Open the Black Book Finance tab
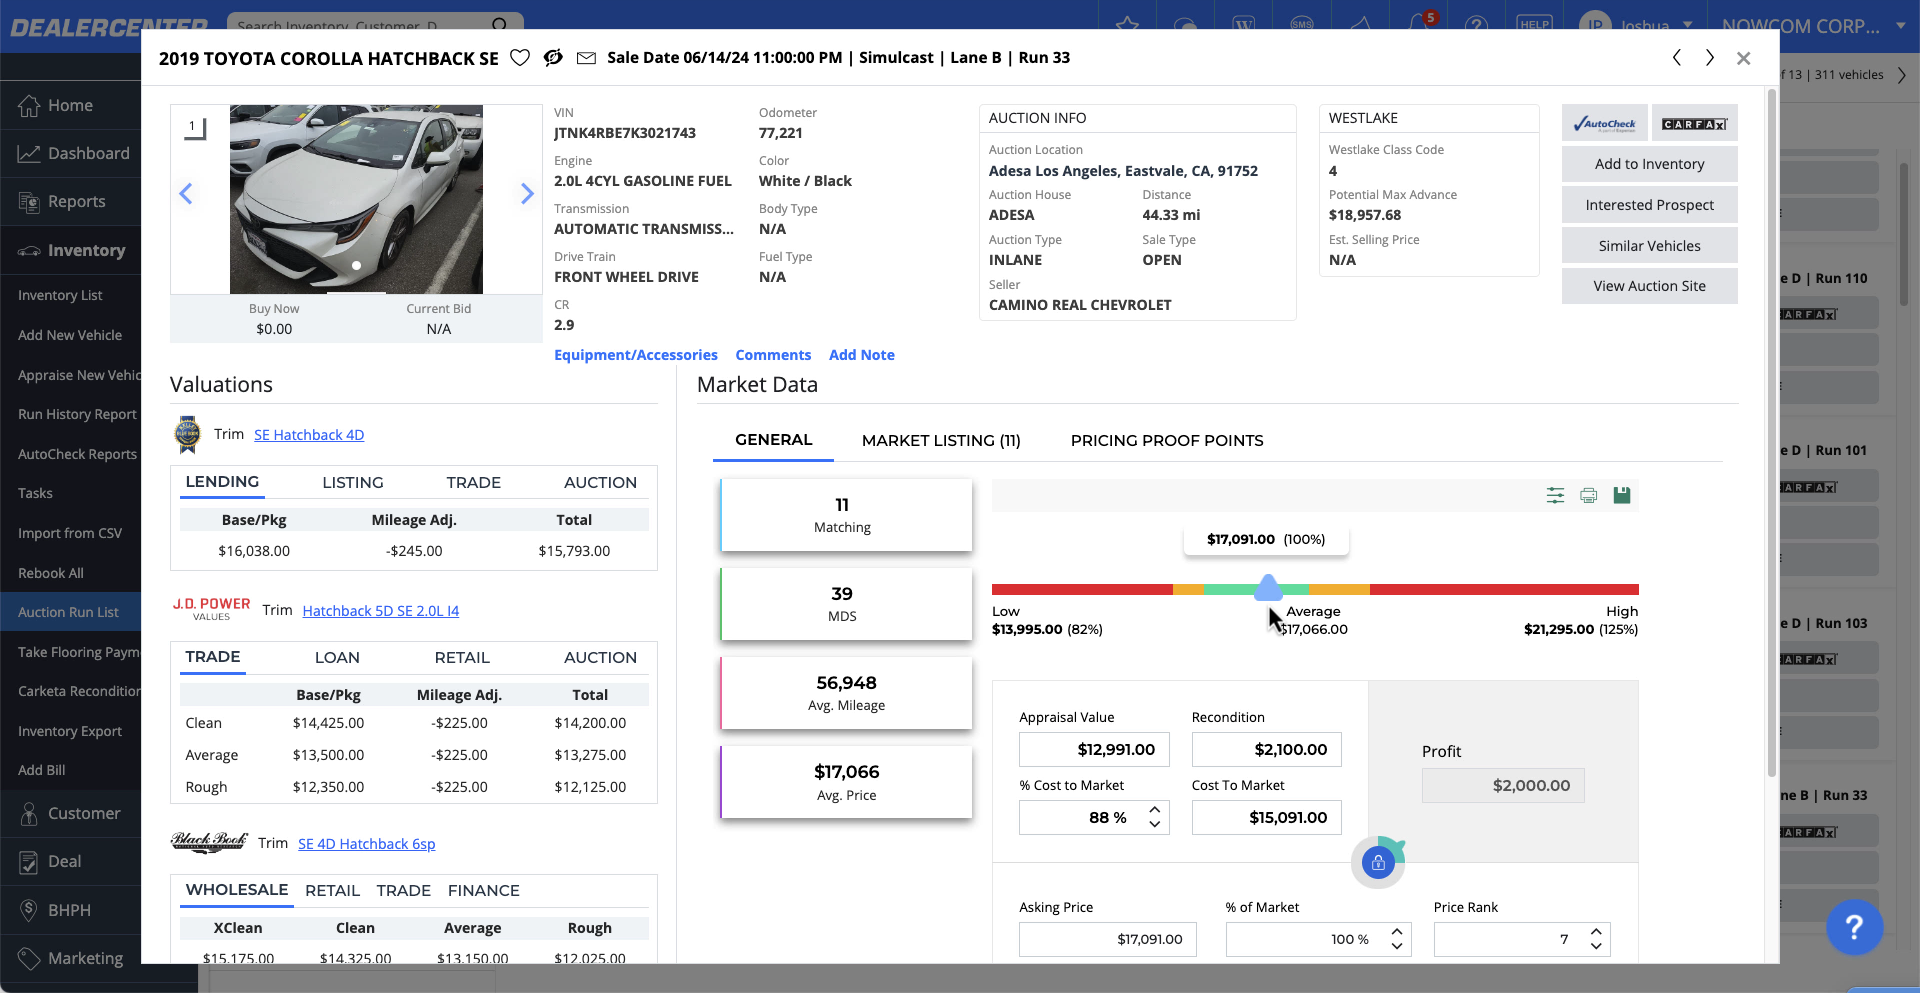The image size is (1920, 993). tap(484, 890)
